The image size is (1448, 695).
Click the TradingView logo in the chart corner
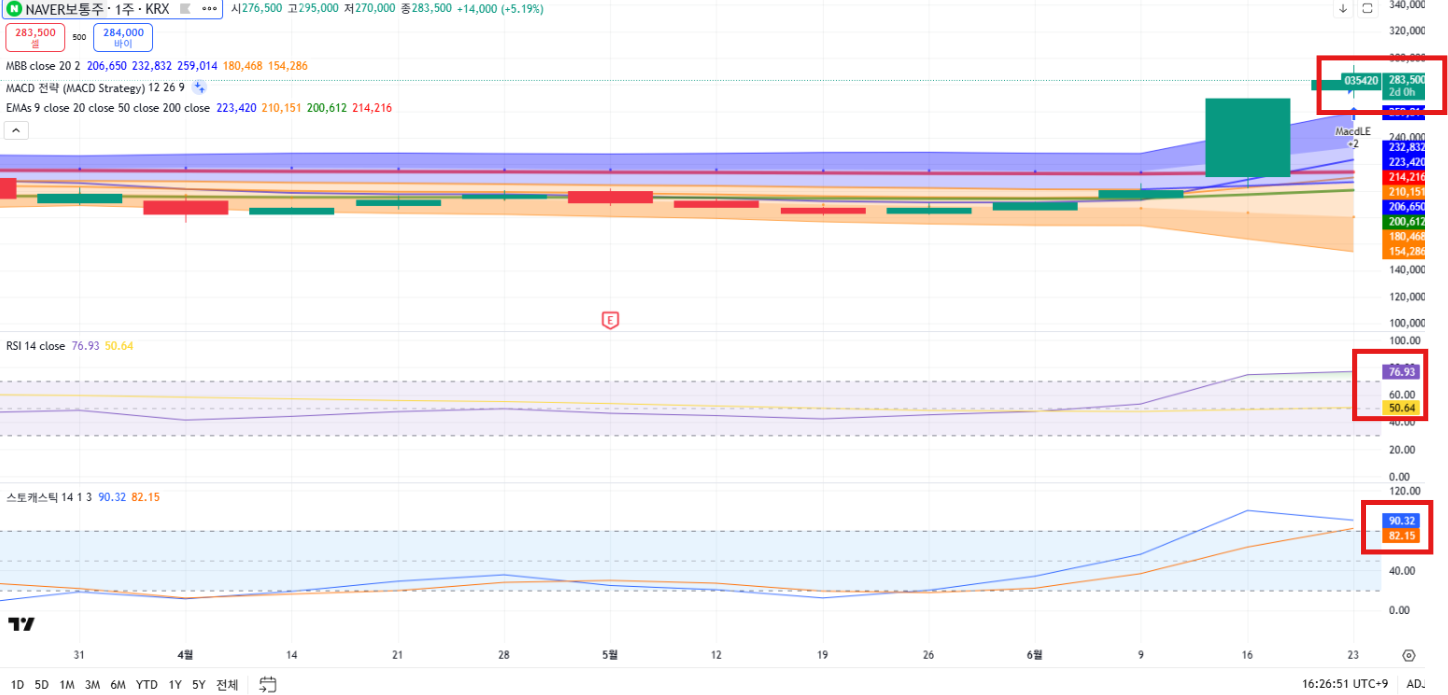click(21, 624)
